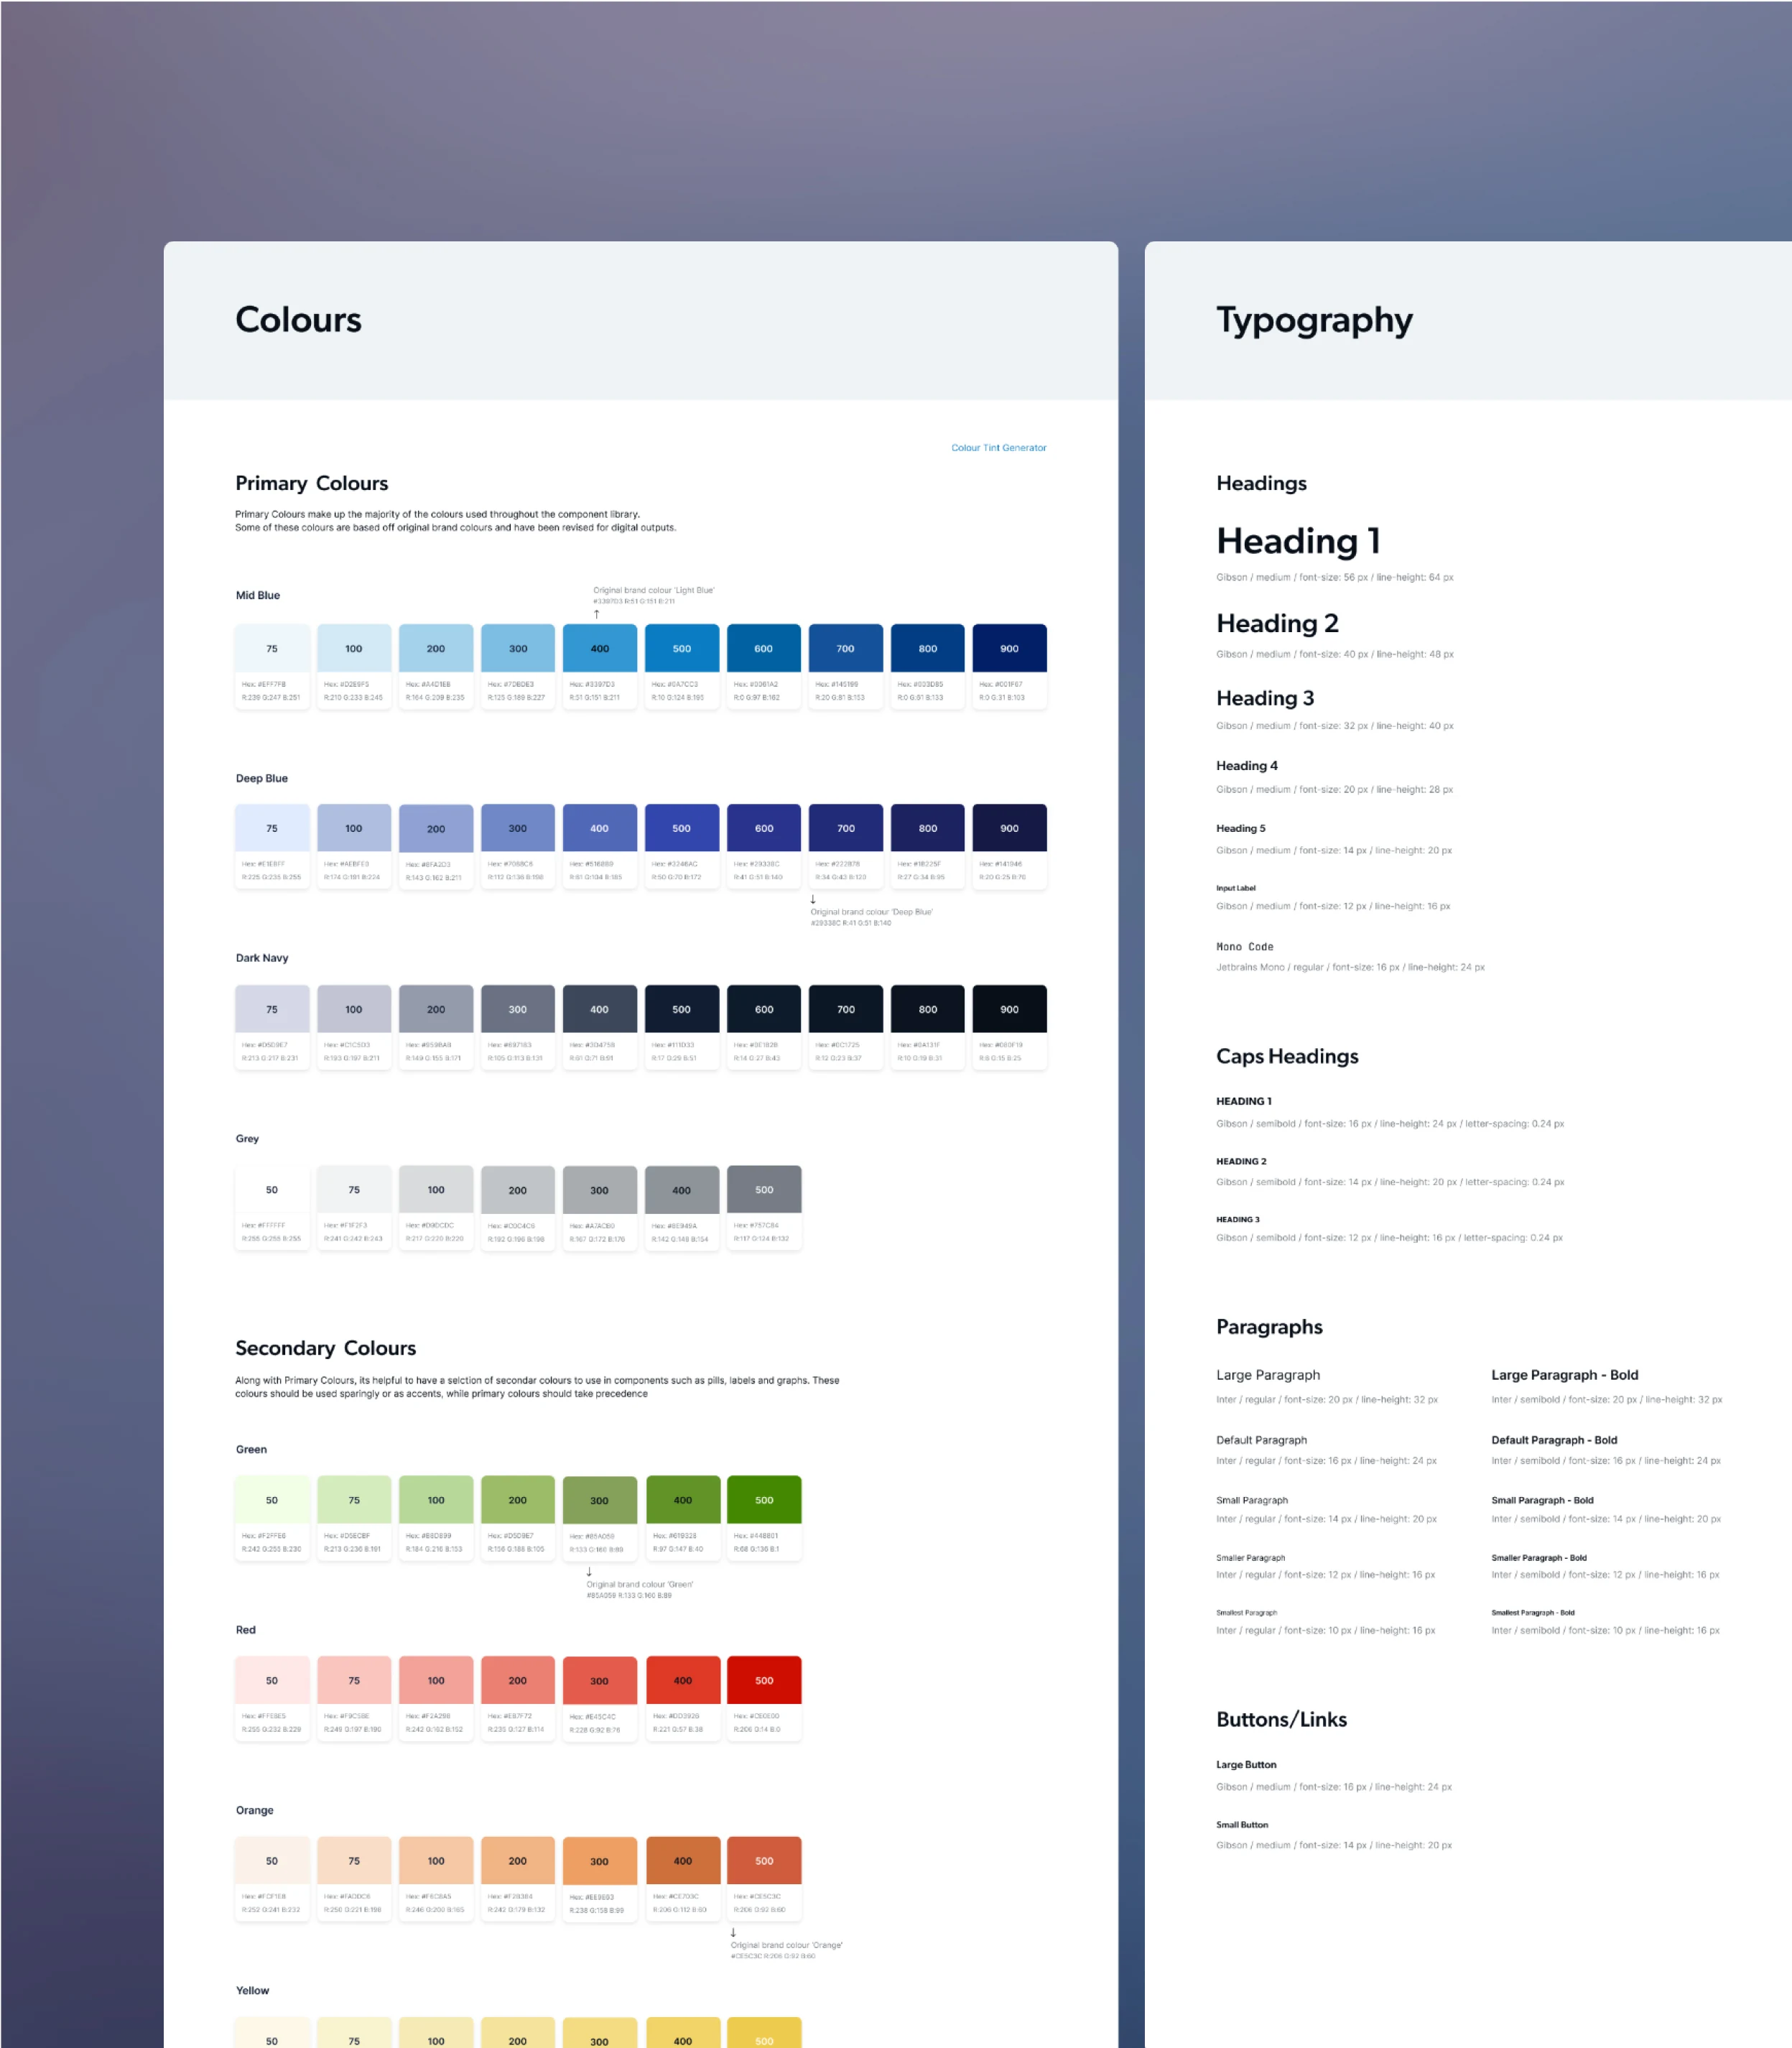The height and width of the screenshot is (2048, 1792).
Task: Click the Green 100 swatch
Action: pos(436,1518)
